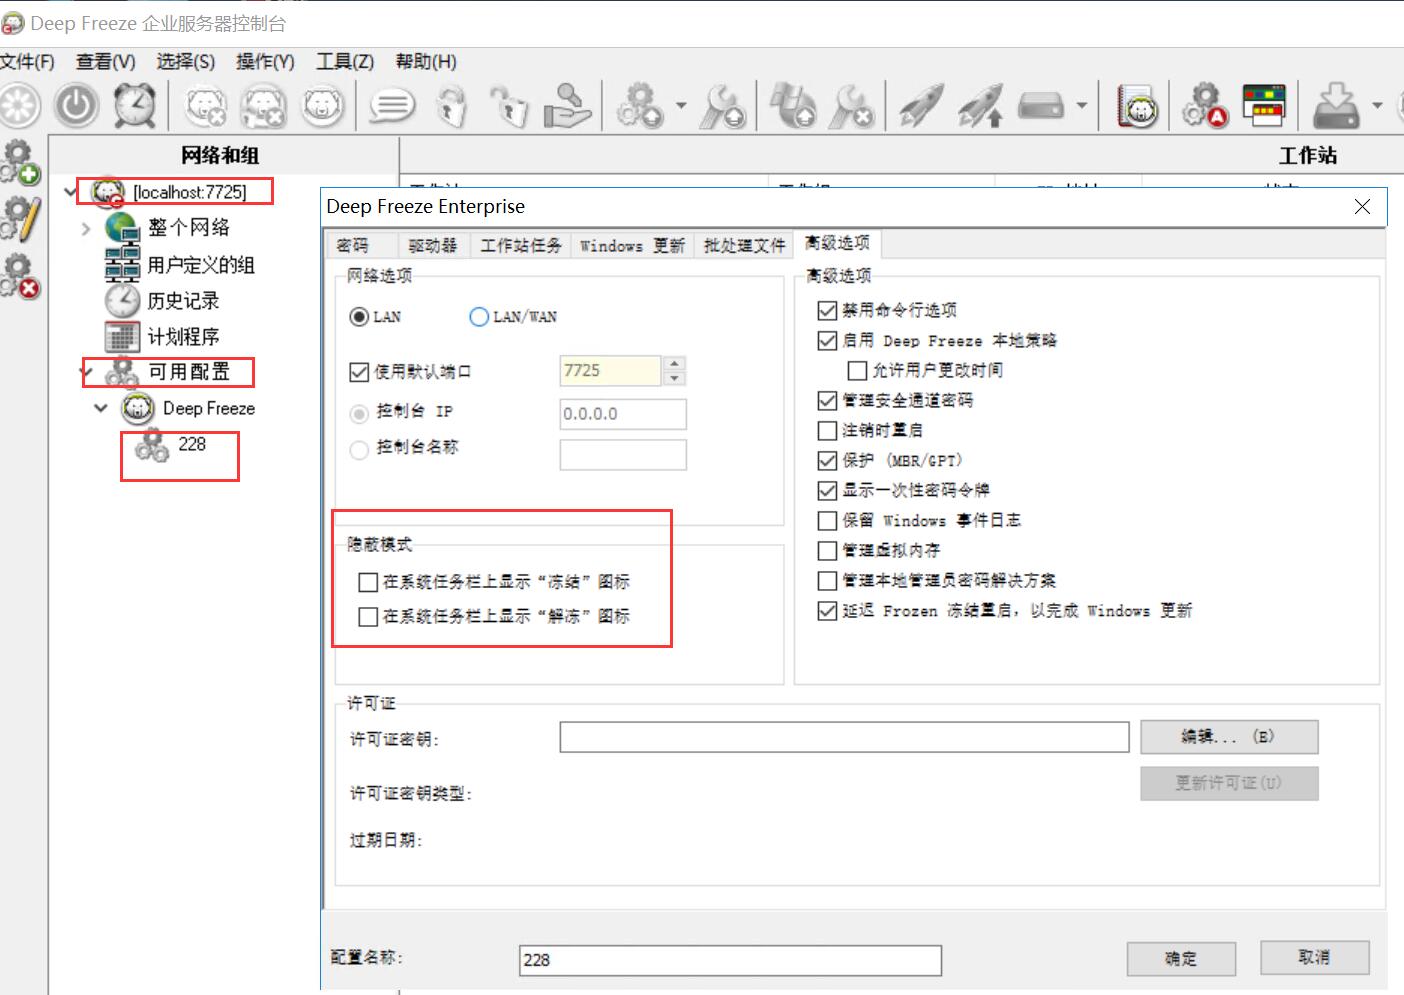This screenshot has height=995, width=1404.
Task: Click the alarm clock toolbar icon
Action: (134, 106)
